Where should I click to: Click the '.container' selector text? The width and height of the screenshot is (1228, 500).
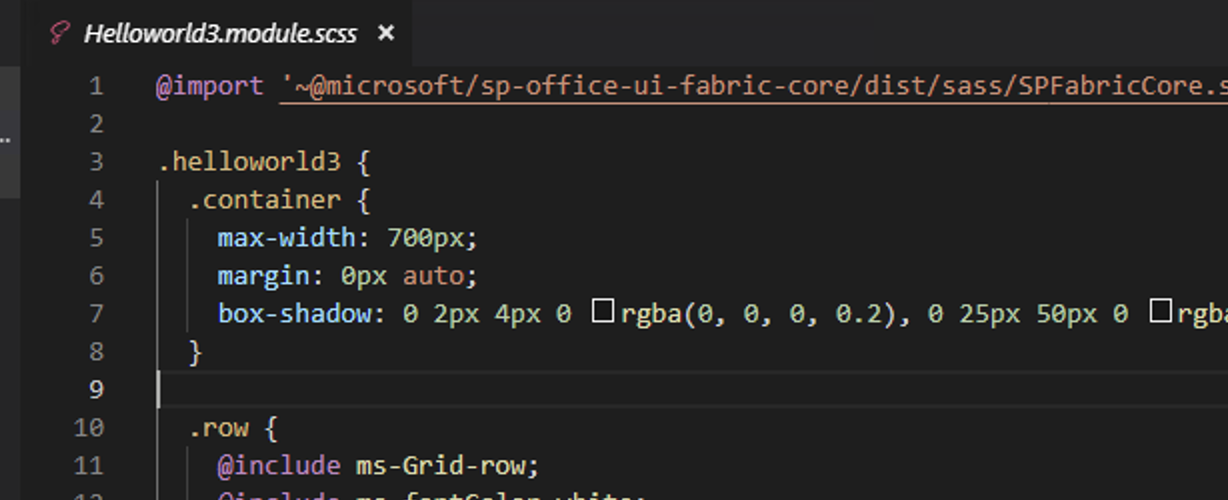(265, 200)
